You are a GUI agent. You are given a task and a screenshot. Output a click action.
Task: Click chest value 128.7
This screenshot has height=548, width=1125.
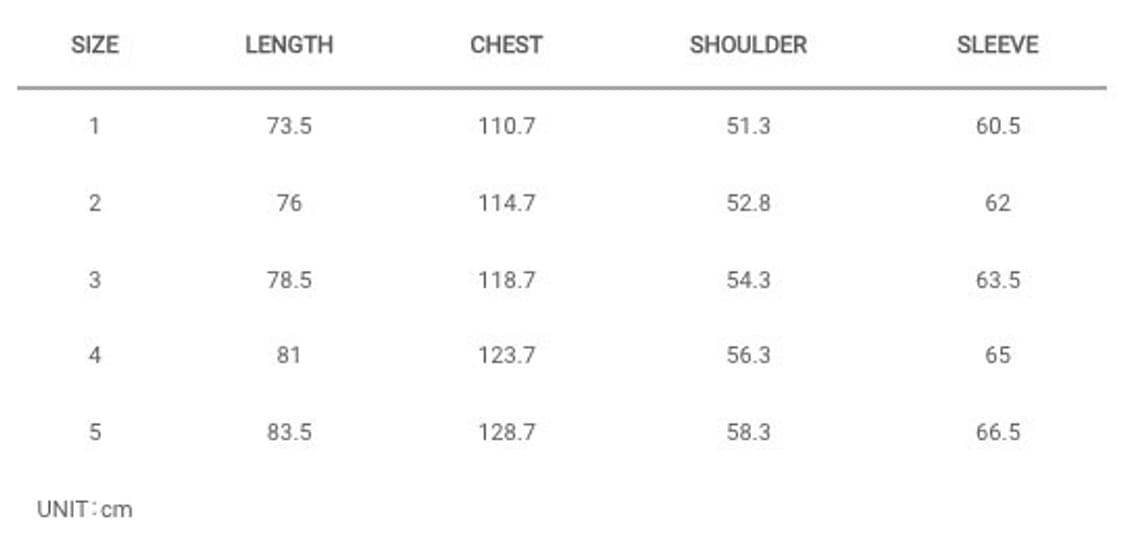coord(507,433)
